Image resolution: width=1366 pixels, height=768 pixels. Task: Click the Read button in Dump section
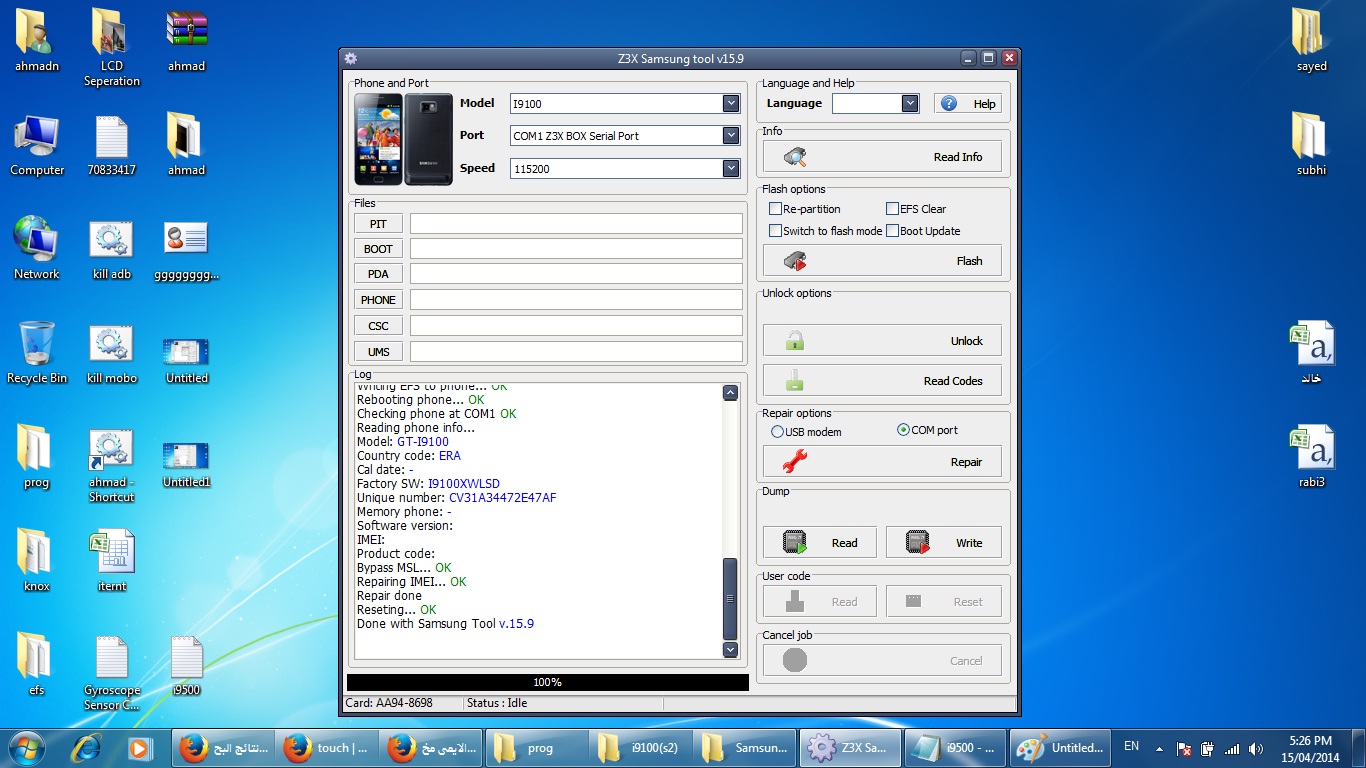(x=820, y=543)
